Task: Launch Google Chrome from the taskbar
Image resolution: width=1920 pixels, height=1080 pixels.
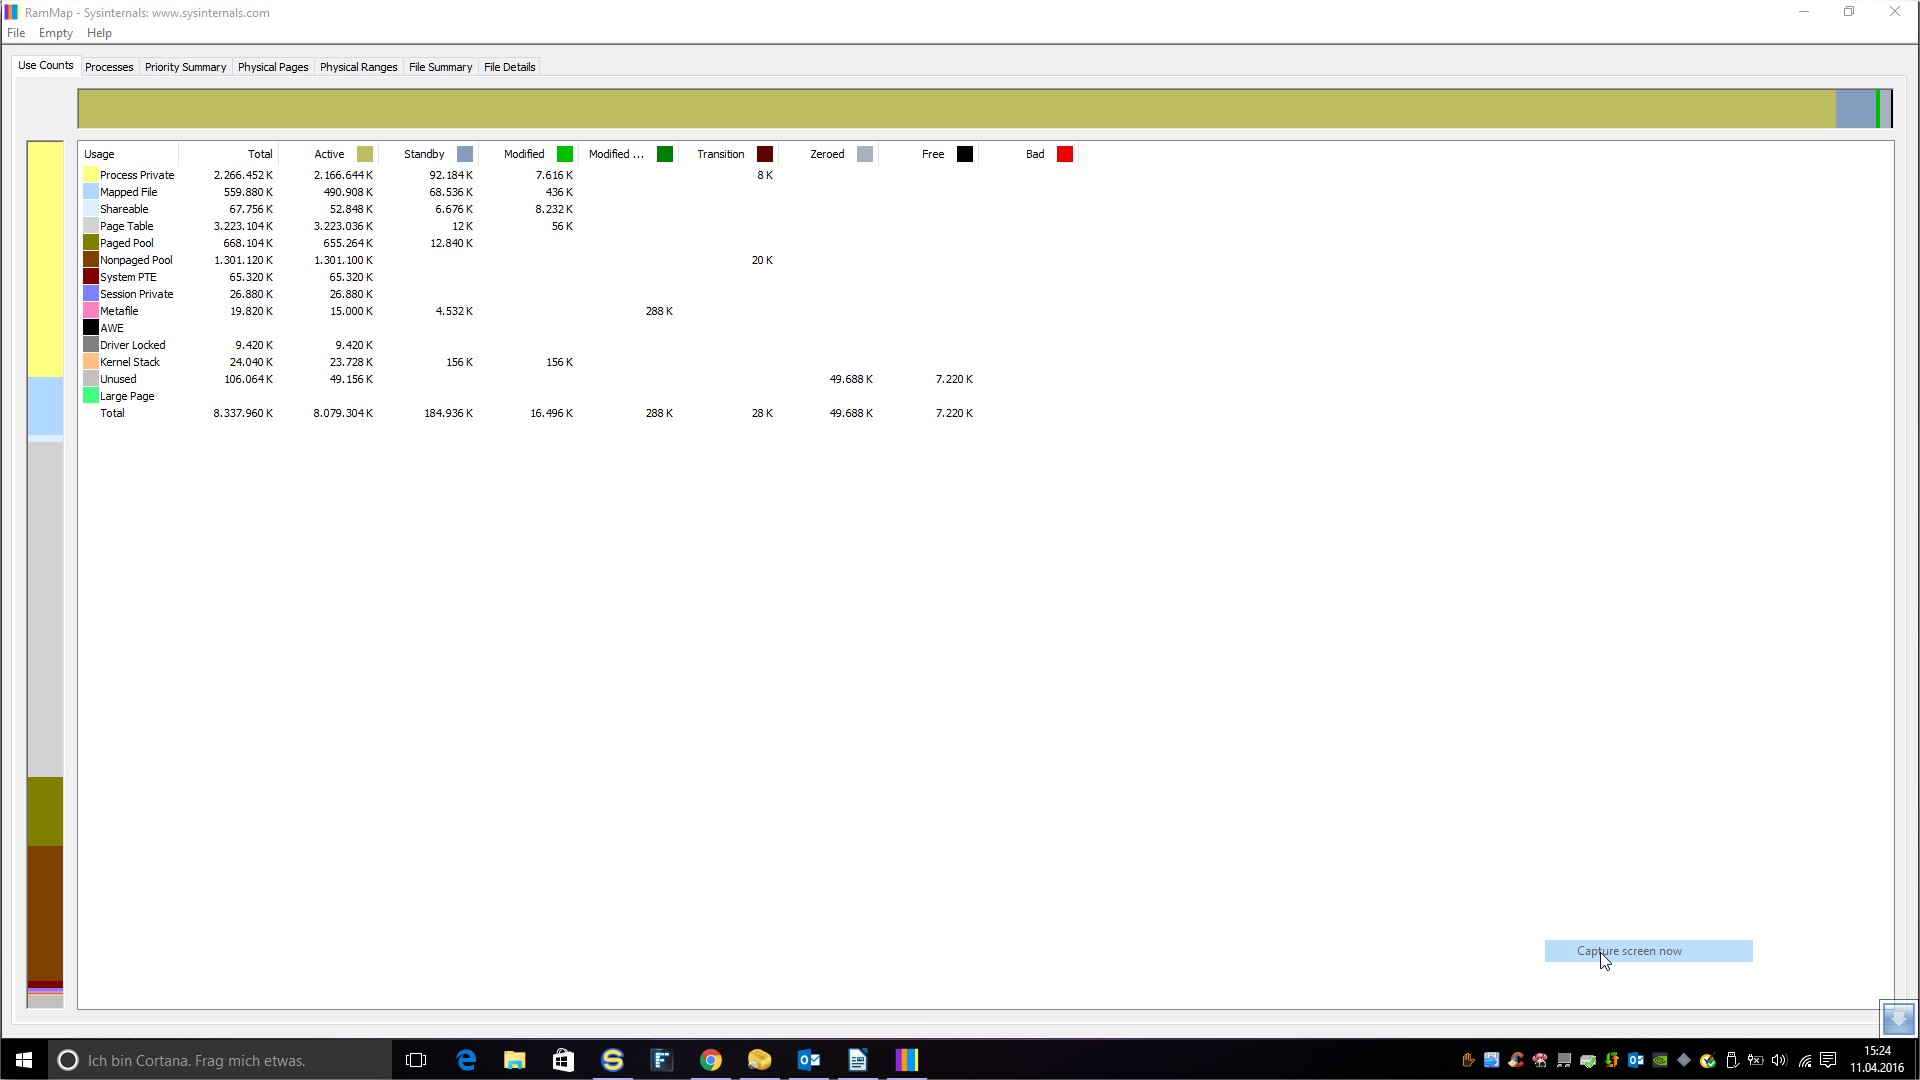Action: coord(710,1060)
